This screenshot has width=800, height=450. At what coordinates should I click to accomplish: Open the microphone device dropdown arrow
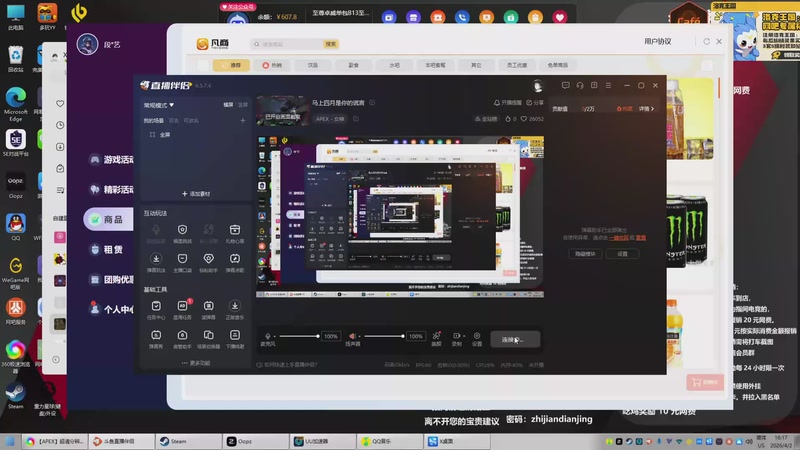[x=274, y=337]
